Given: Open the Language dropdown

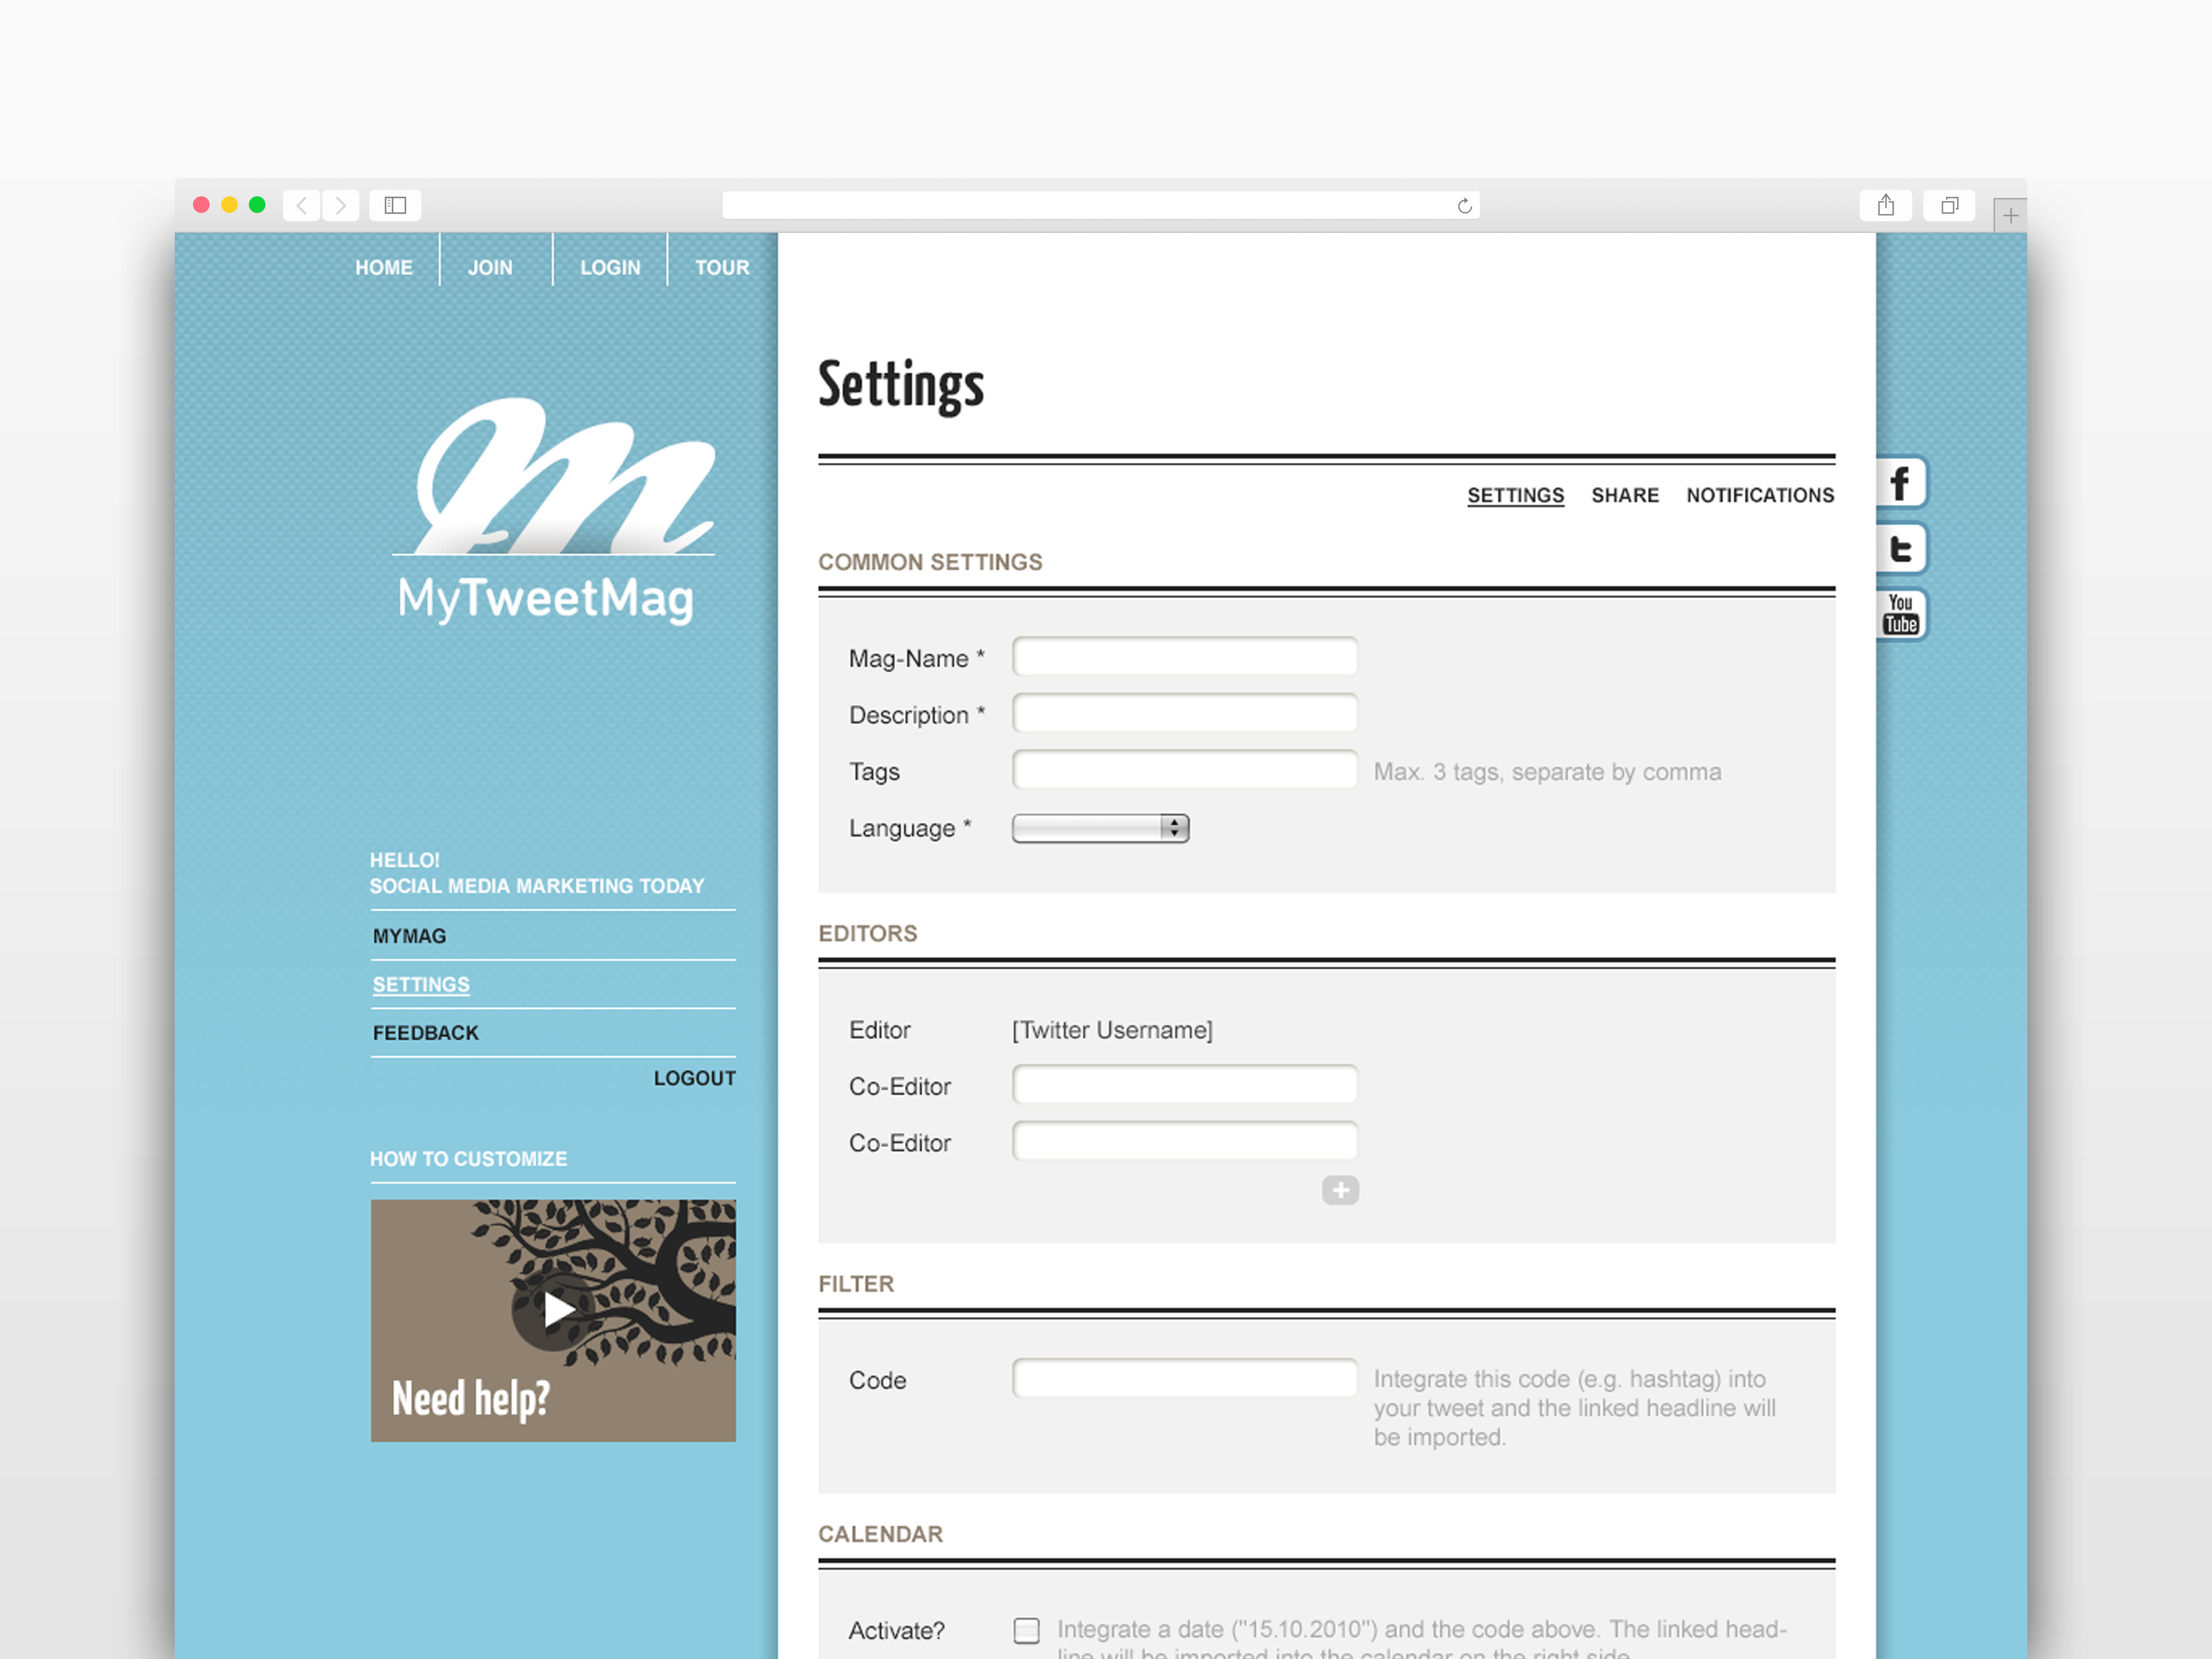Looking at the screenshot, I should (x=1100, y=828).
